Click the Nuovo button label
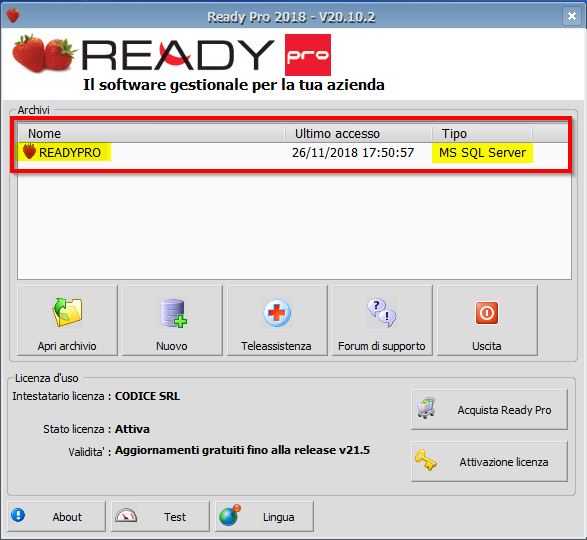The width and height of the screenshot is (587, 540). click(172, 346)
